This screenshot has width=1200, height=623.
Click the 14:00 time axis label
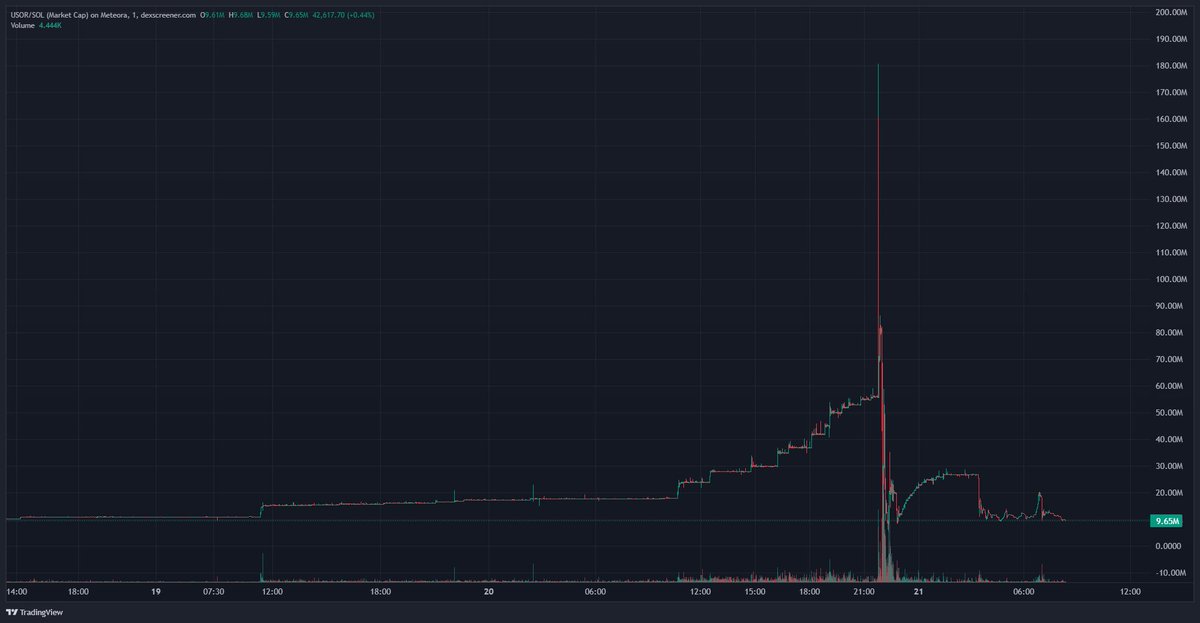click(x=17, y=591)
